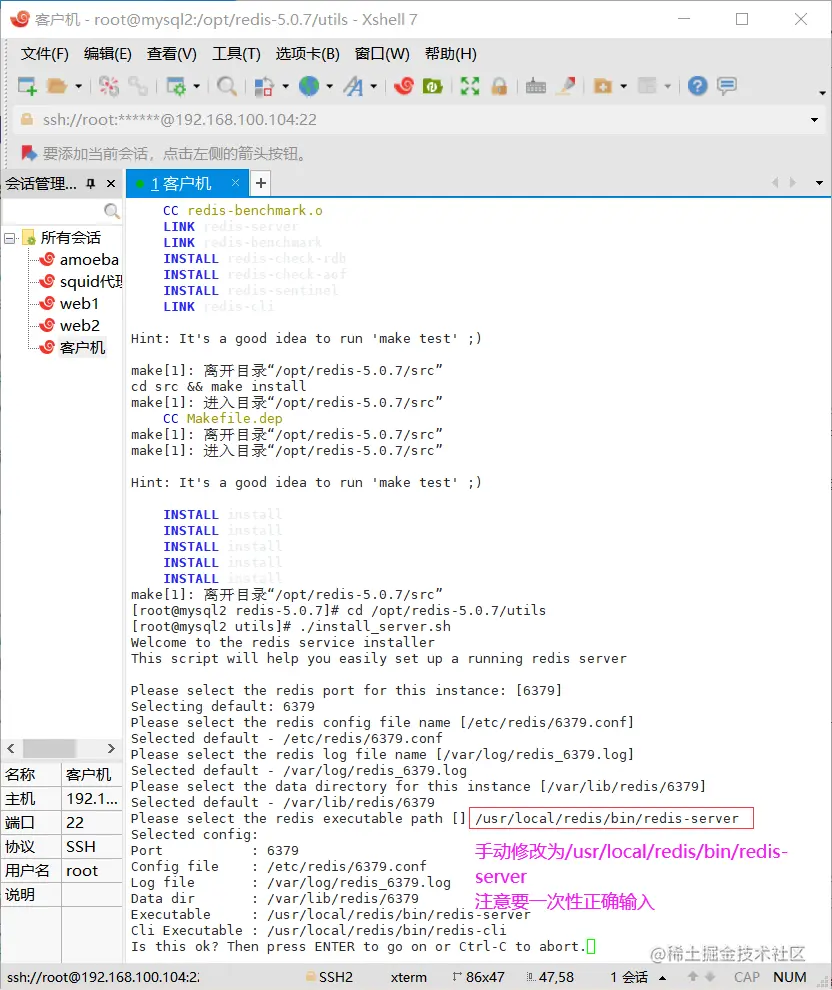Launch Xftp with the red swirl icon

[403, 85]
